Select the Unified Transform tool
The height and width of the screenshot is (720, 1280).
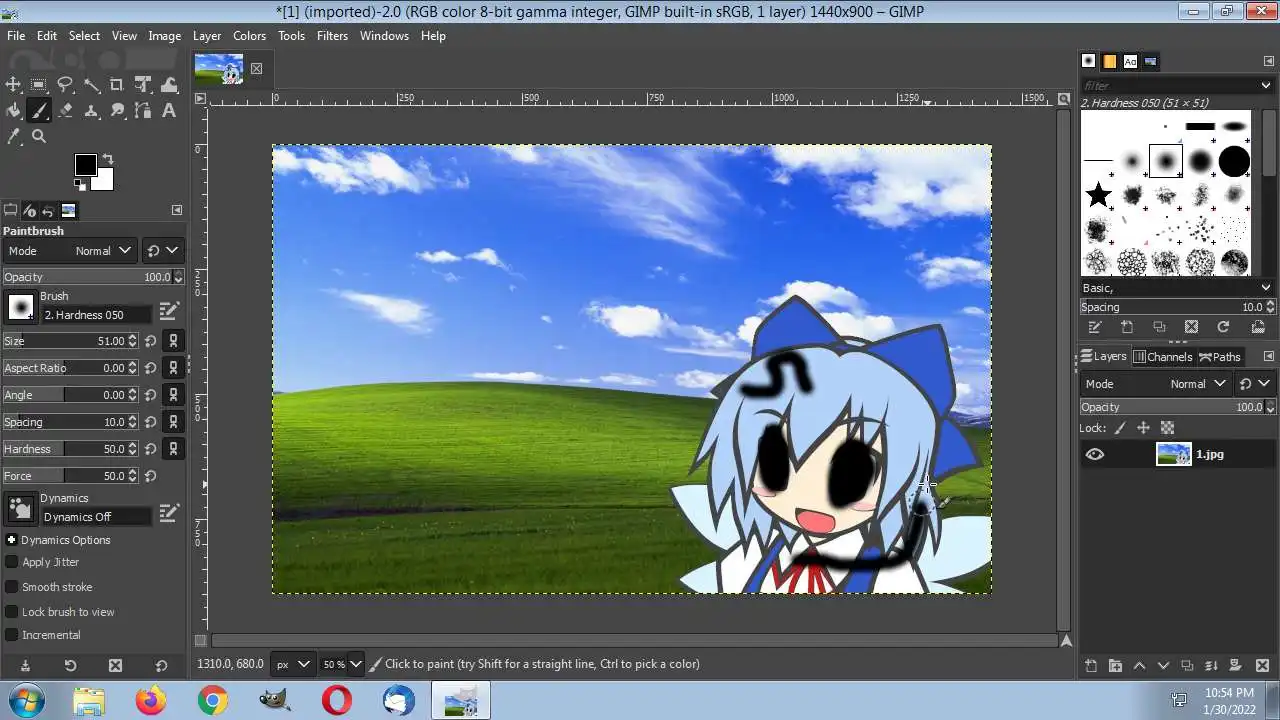143,85
